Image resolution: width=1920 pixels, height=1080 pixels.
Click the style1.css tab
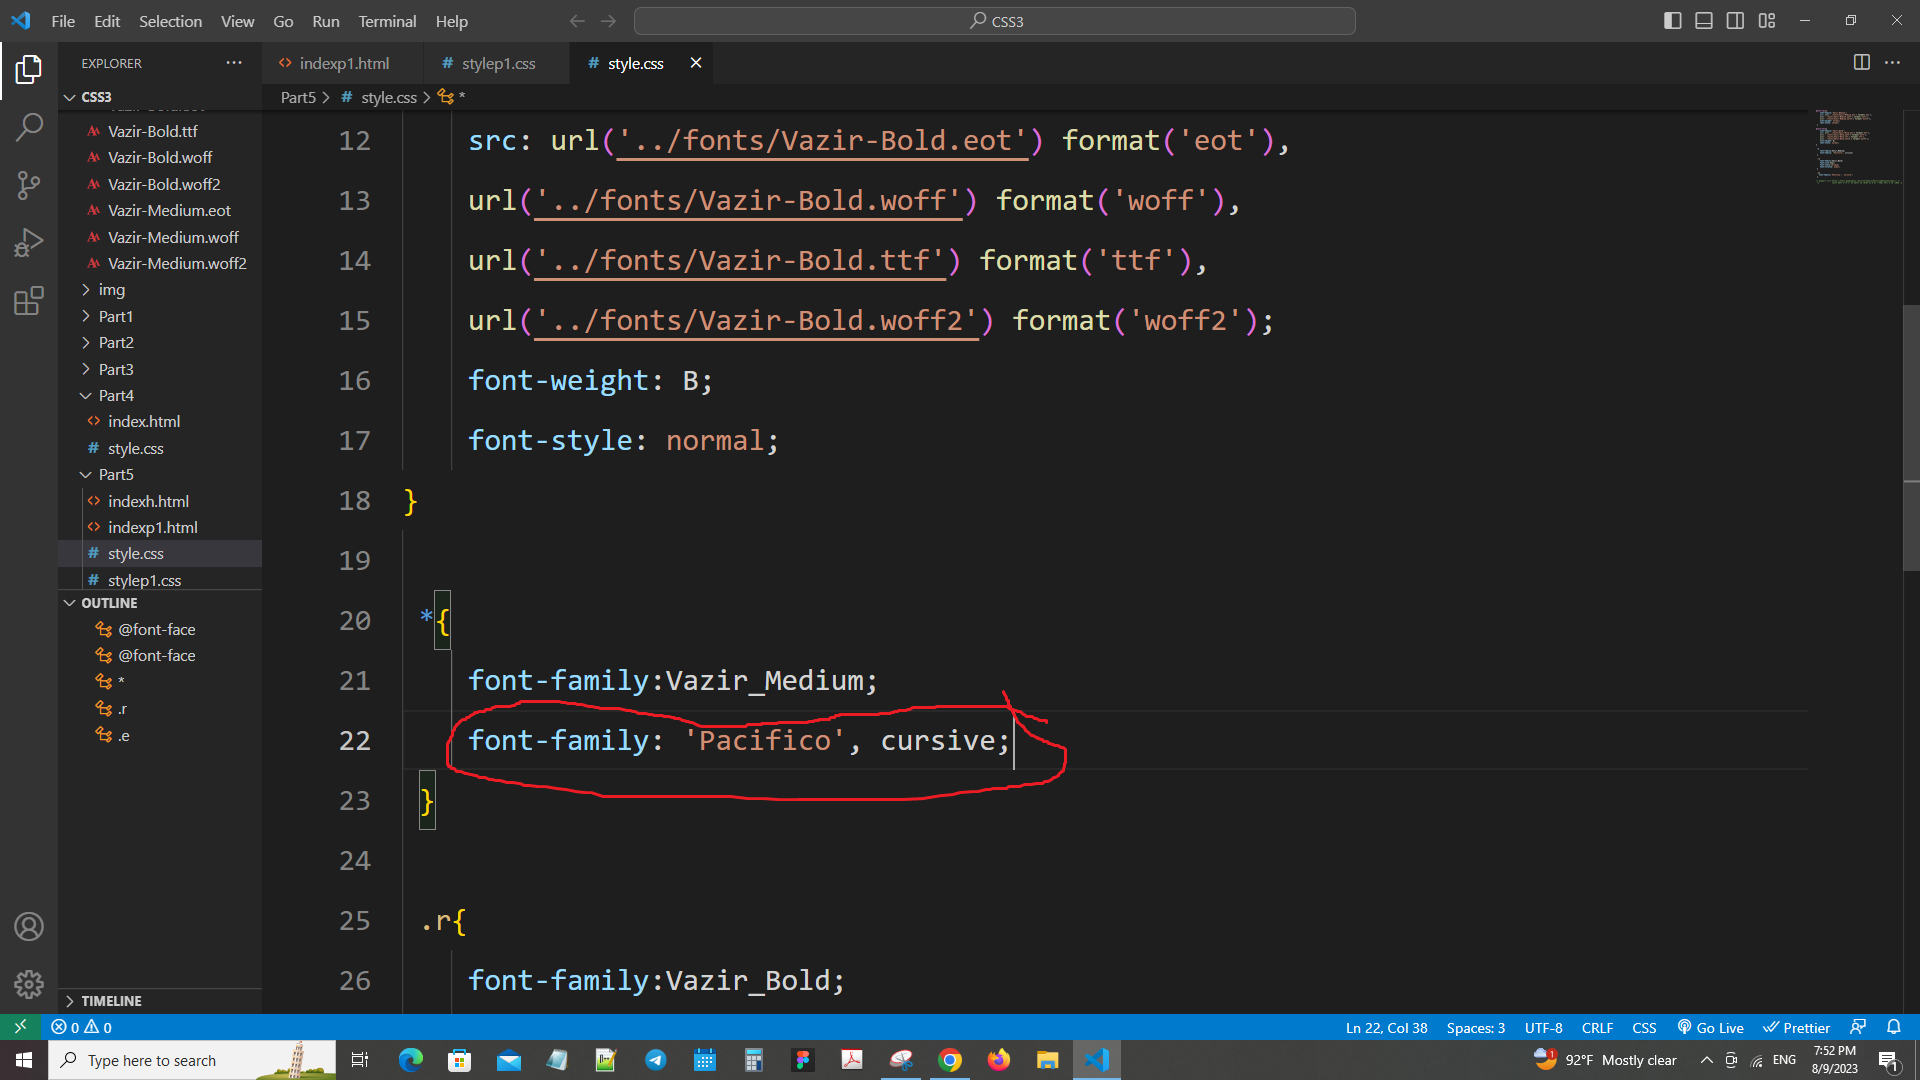500,62
